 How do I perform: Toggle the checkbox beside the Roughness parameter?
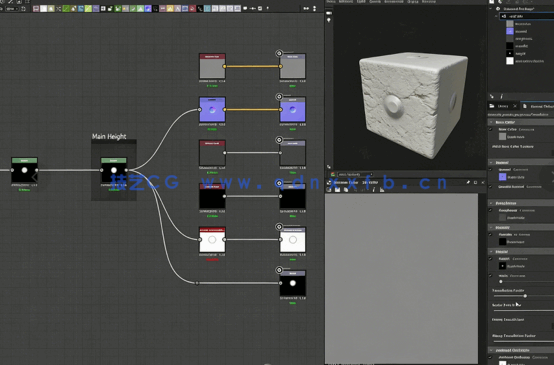click(490, 210)
